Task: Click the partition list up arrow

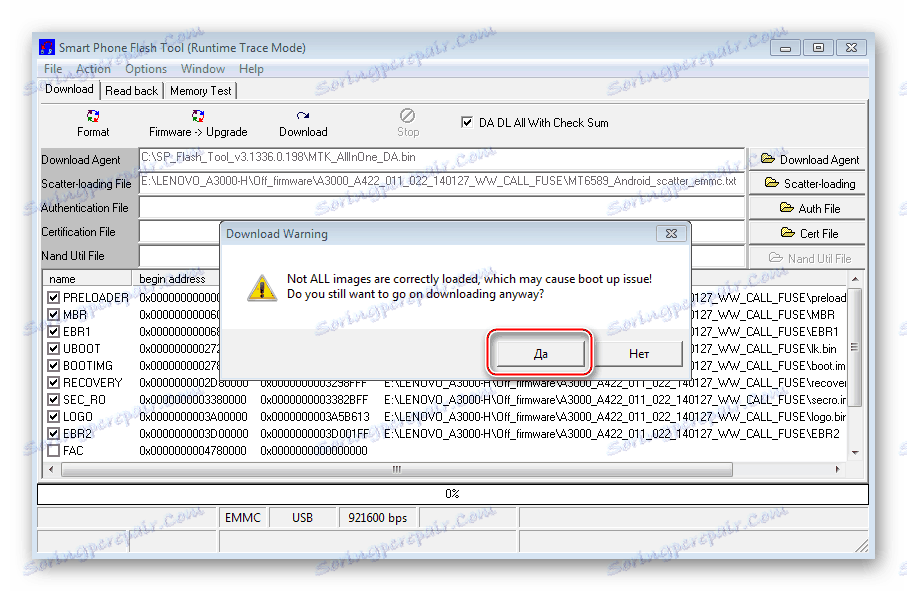Action: [x=856, y=279]
